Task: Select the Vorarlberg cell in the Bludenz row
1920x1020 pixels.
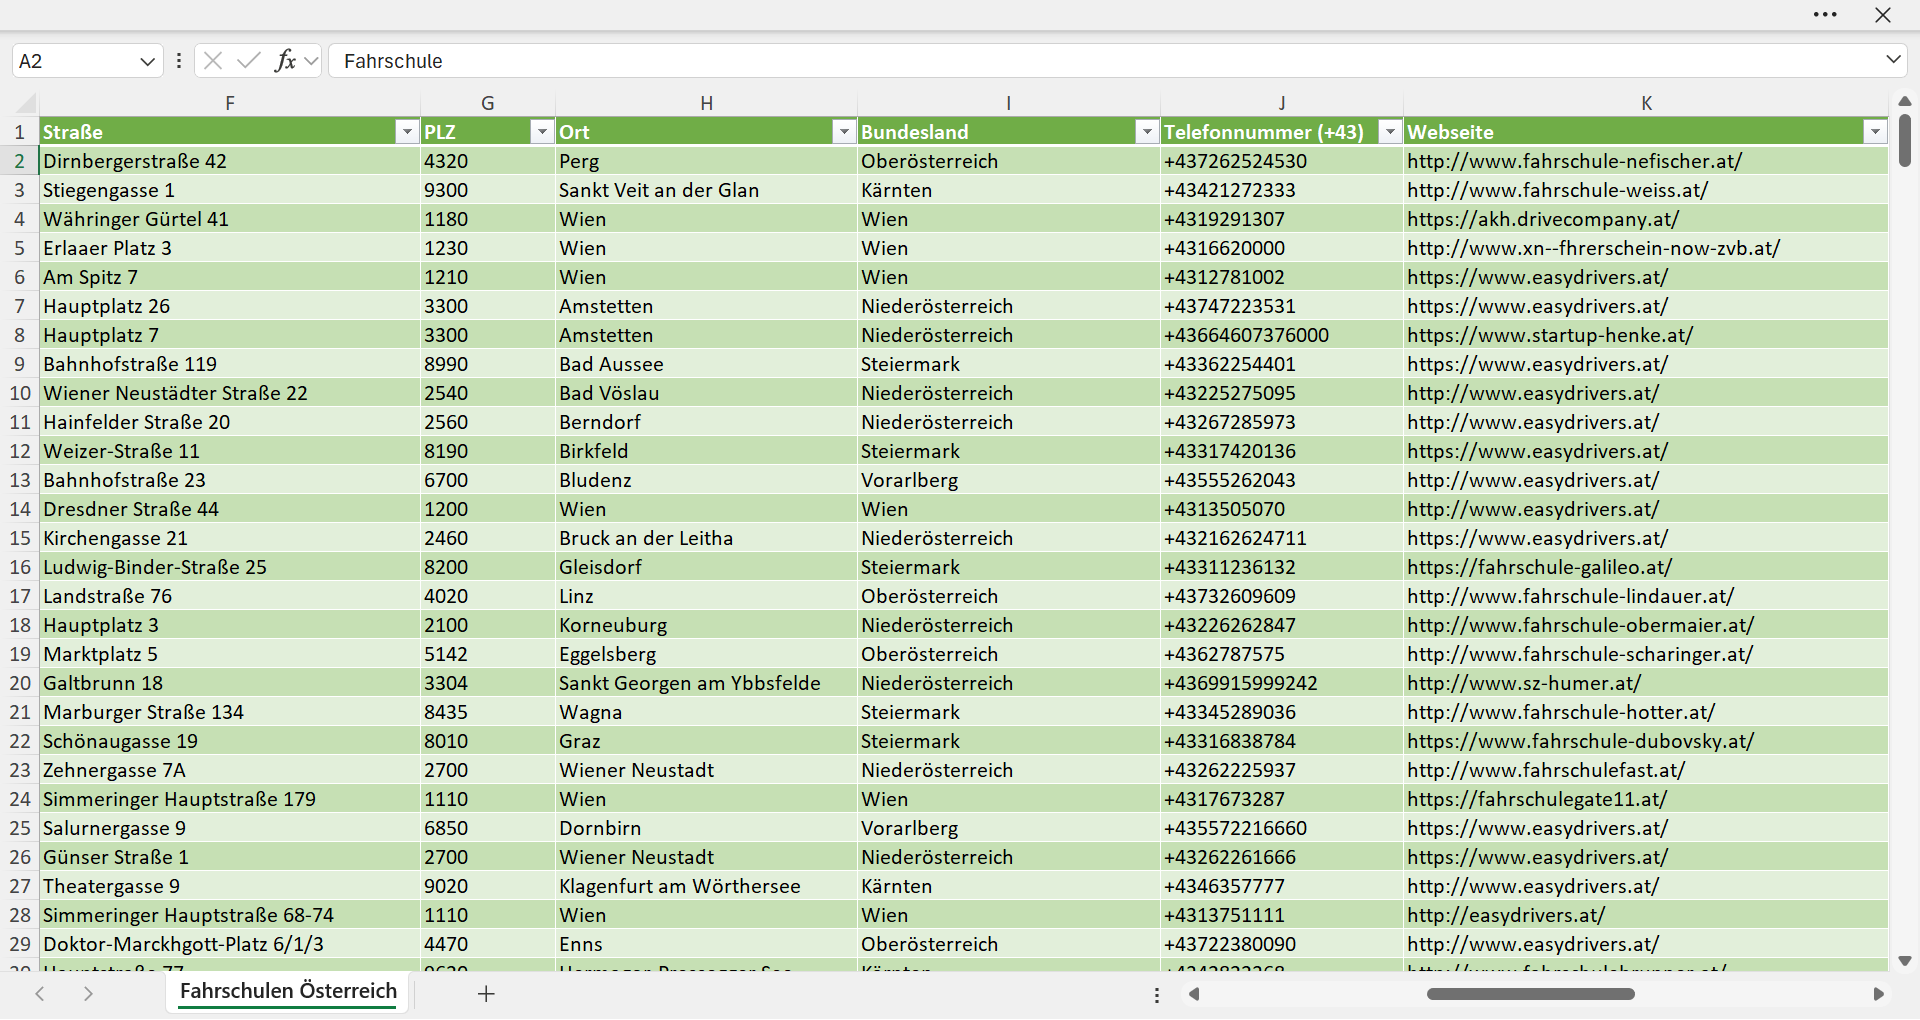Action: pyautogui.click(x=1009, y=480)
